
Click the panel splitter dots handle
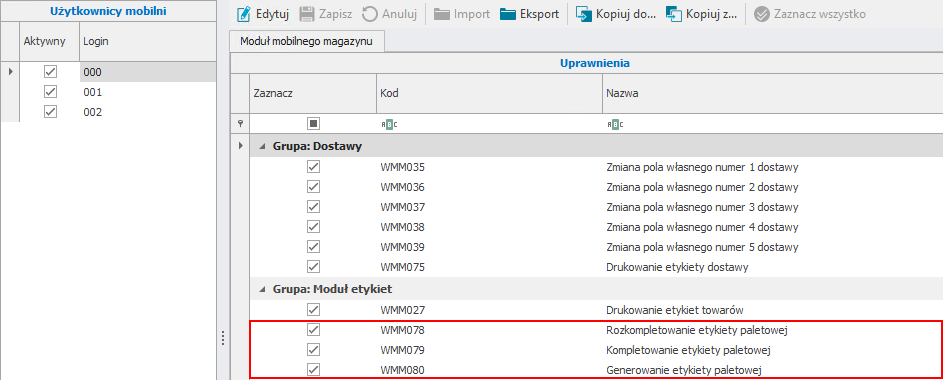[223, 338]
